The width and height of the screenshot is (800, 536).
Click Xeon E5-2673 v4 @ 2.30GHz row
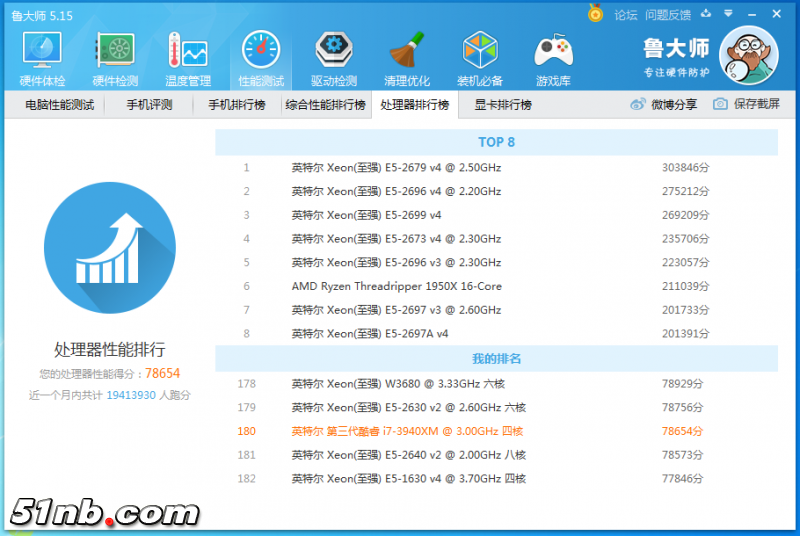tap(496, 239)
